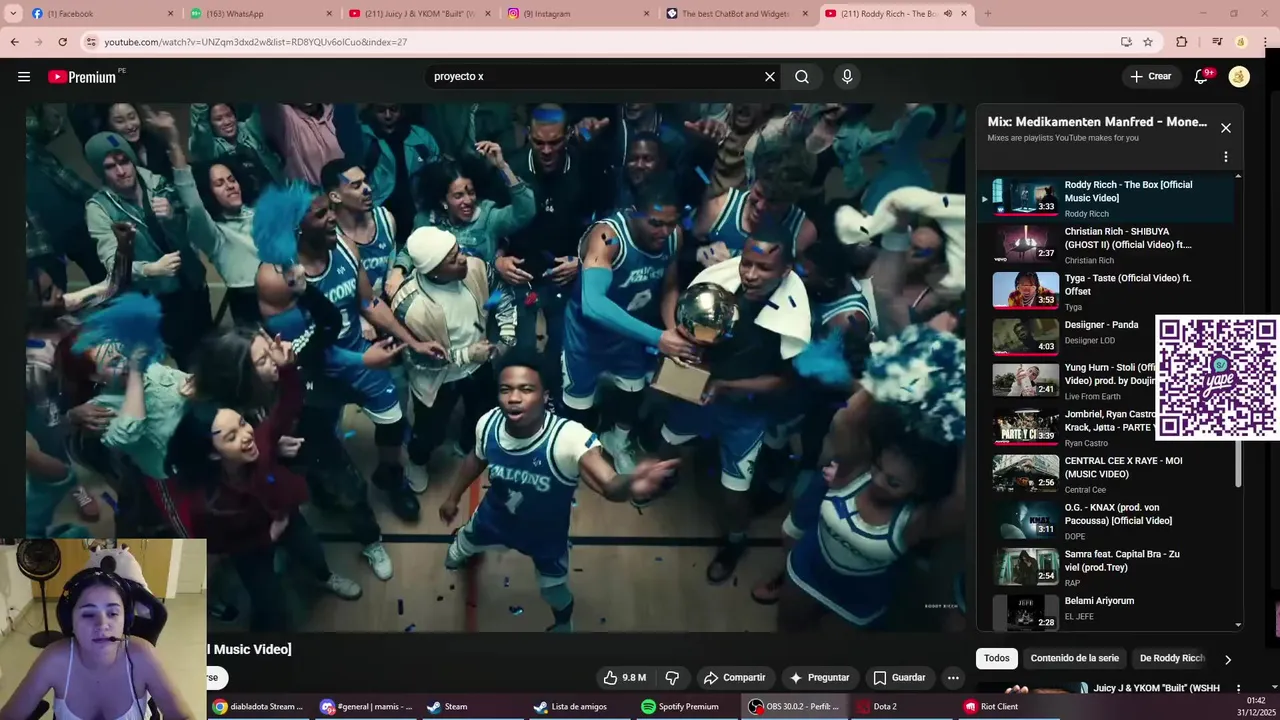Image resolution: width=1280 pixels, height=720 pixels.
Task: Run search with magnifier icon
Action: click(802, 77)
